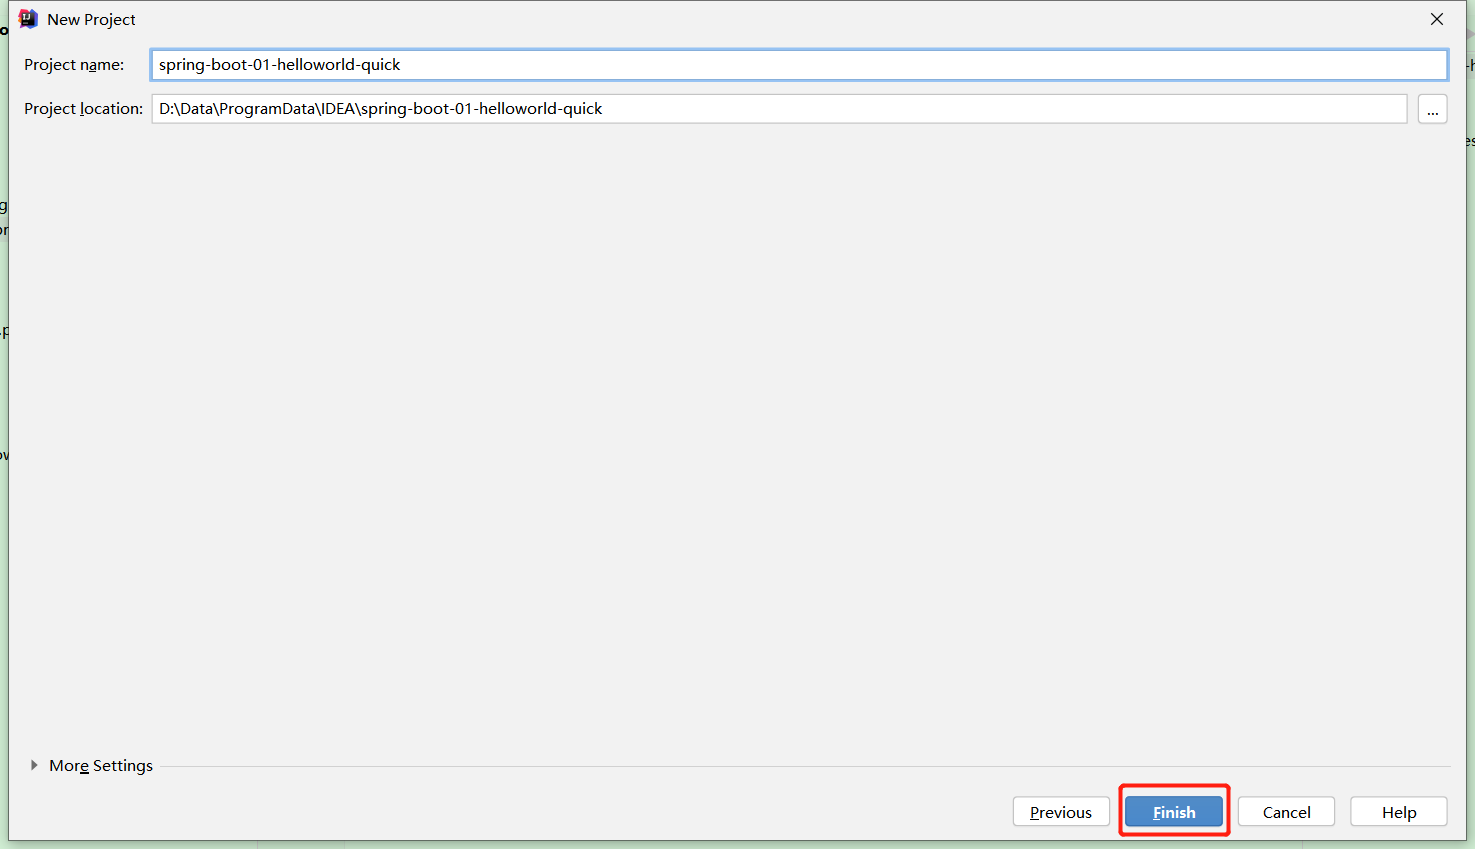Close the New Project dialog
Image resolution: width=1475 pixels, height=849 pixels.
click(1437, 19)
